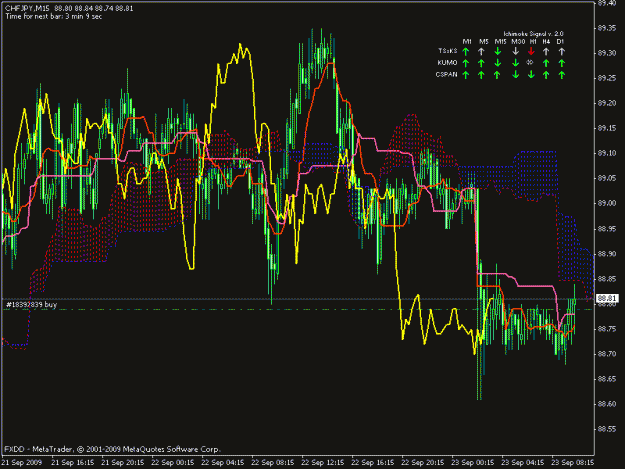Click the CSPAN D1 up arrow
Viewport: 625px width, 469px height.
(x=562, y=75)
